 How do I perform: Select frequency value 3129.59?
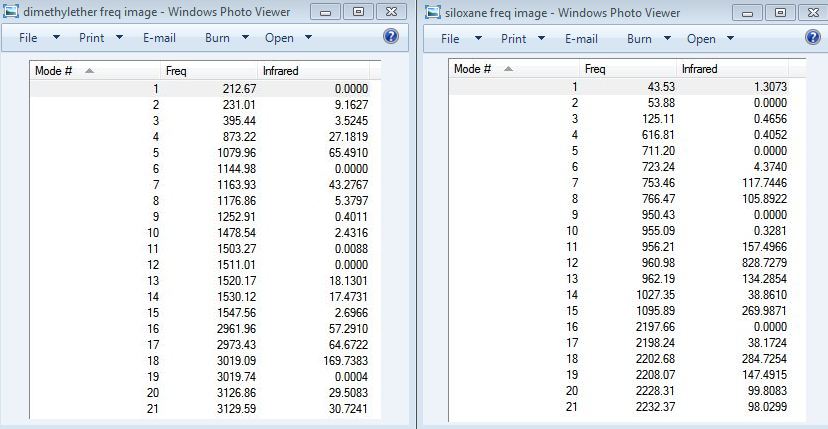[235, 408]
